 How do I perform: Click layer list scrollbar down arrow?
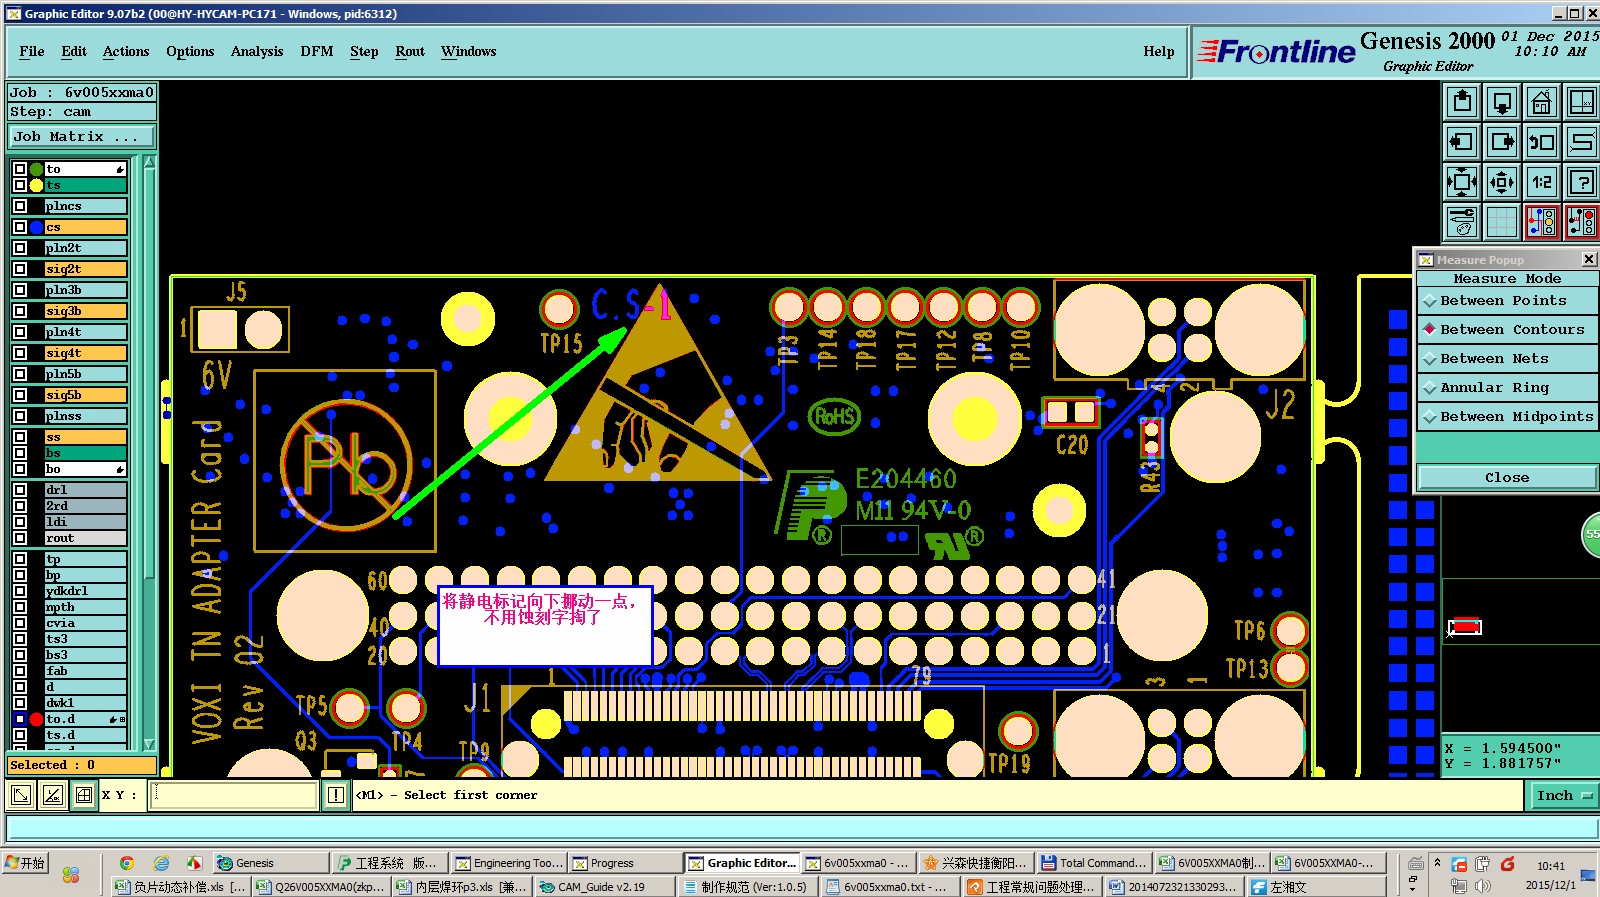coord(149,745)
